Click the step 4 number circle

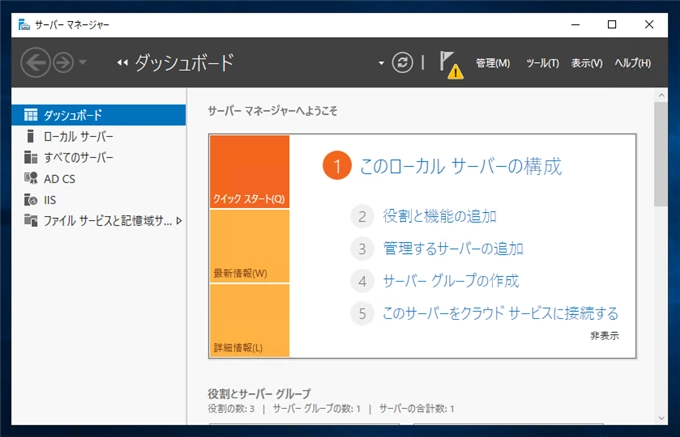[x=362, y=281]
